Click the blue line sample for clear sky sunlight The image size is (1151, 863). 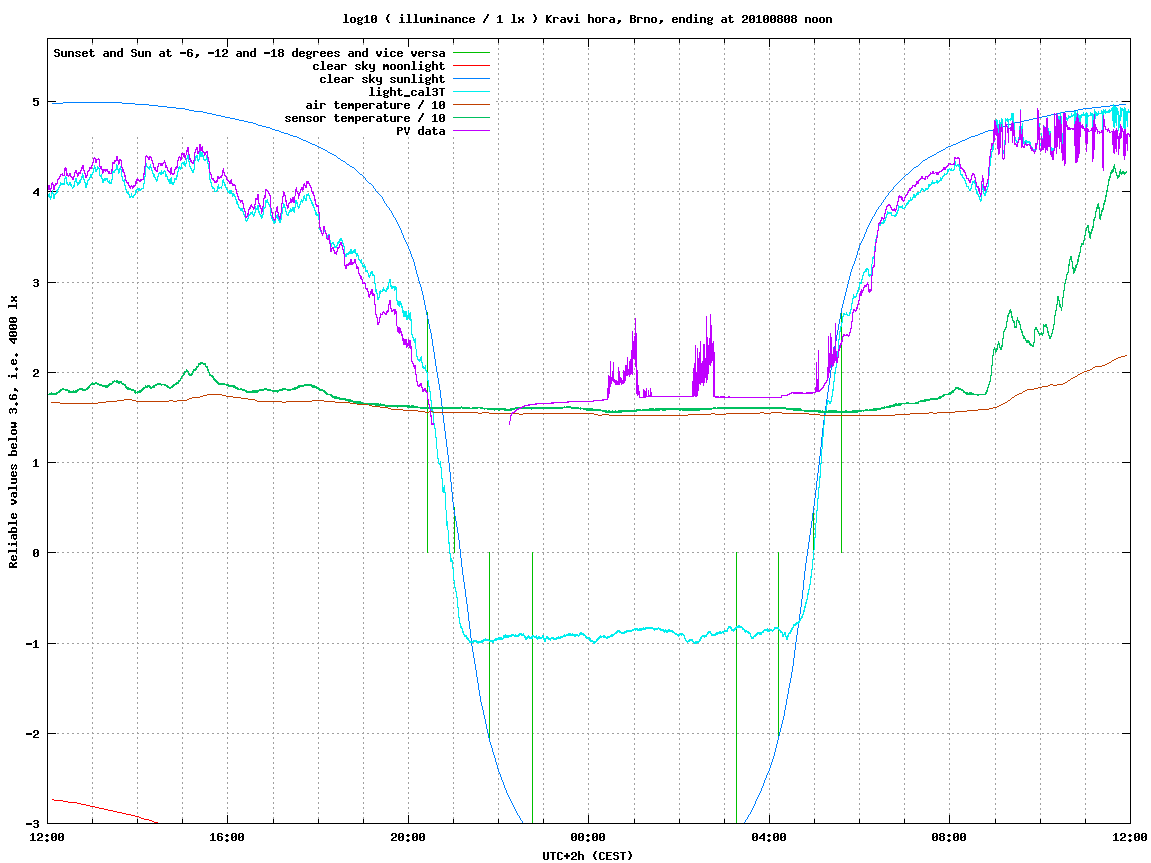pos(471,79)
